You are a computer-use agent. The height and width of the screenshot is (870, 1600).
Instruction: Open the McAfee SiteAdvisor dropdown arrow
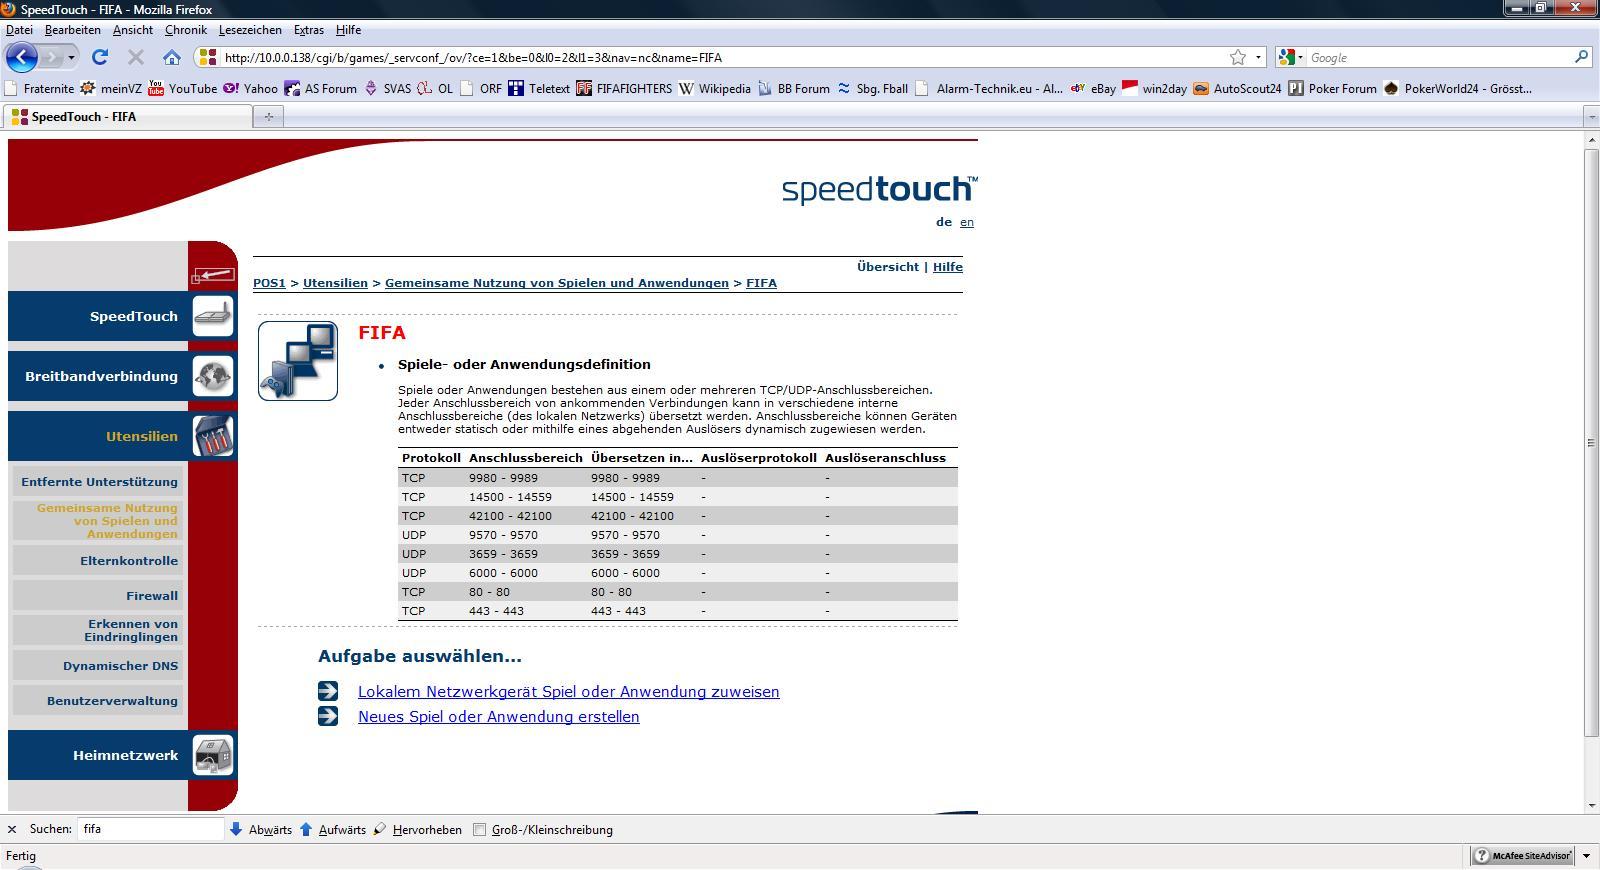point(1586,856)
